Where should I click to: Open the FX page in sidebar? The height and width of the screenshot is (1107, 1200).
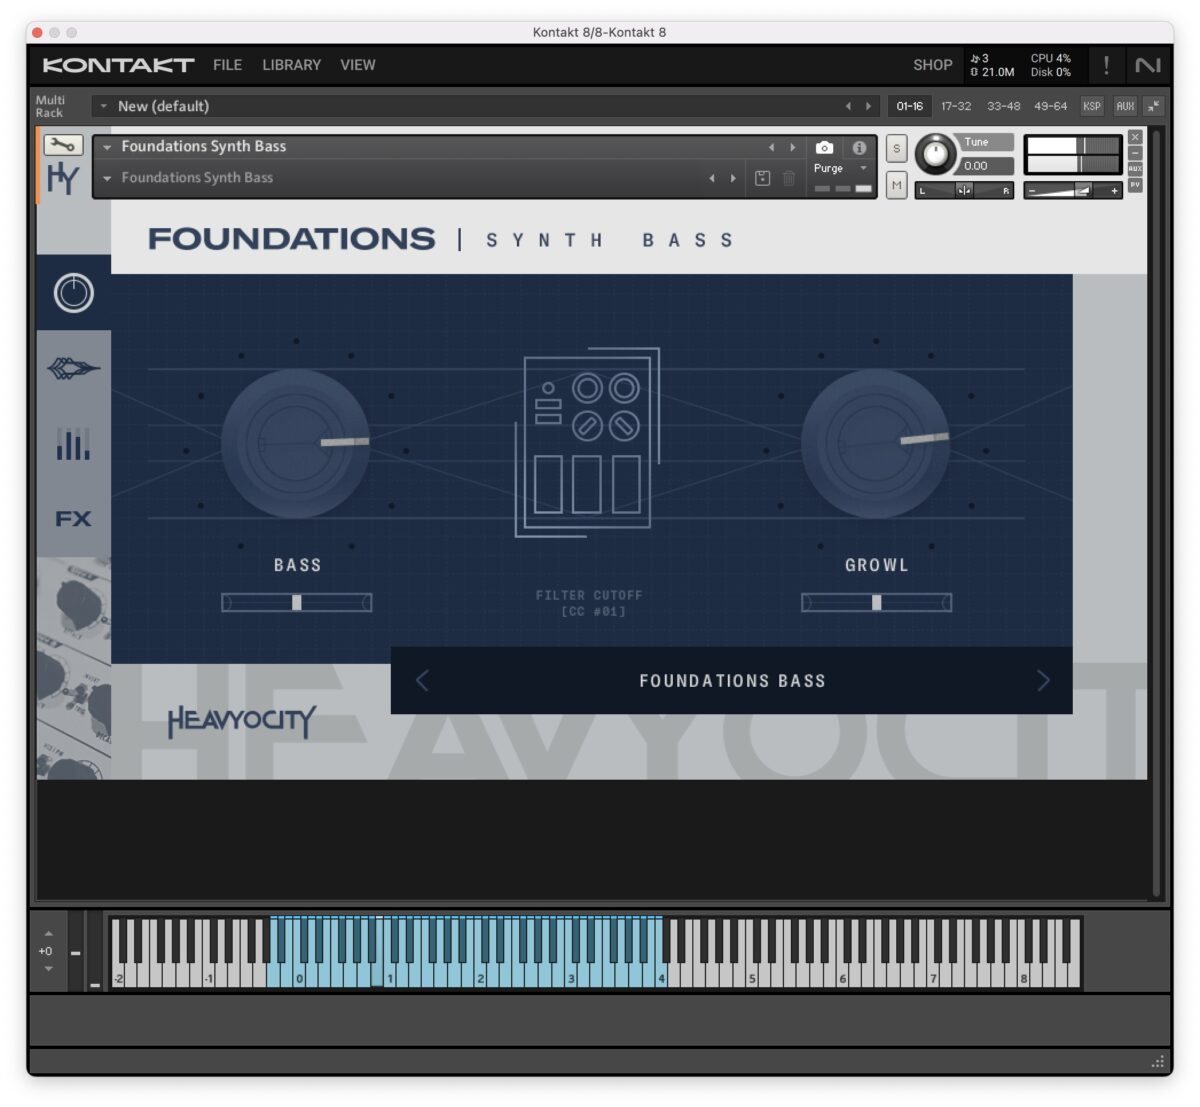click(x=73, y=519)
